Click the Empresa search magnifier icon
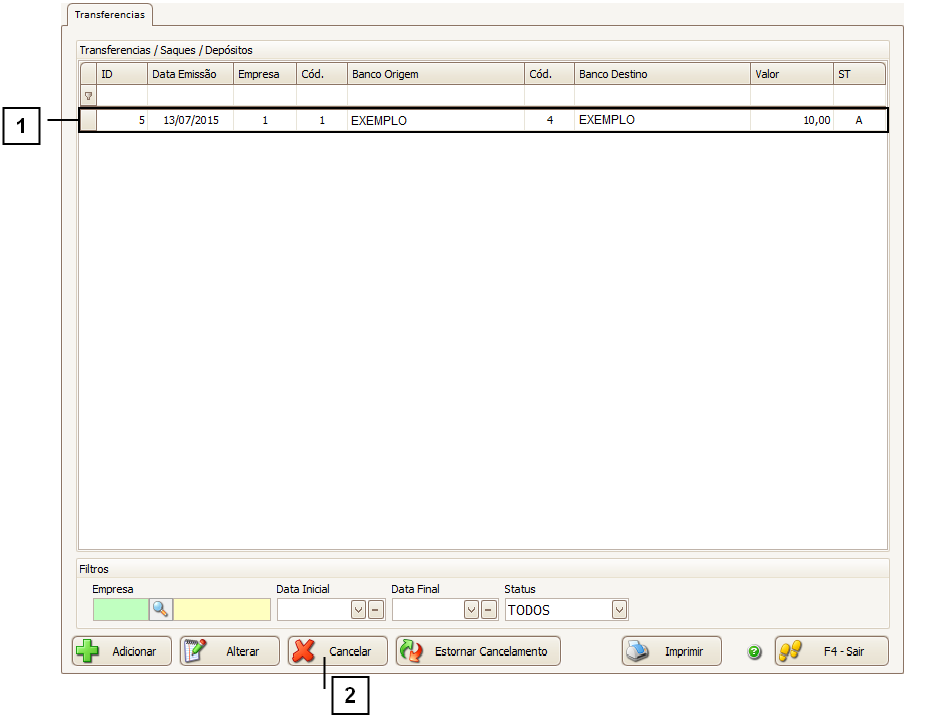 coord(161,609)
